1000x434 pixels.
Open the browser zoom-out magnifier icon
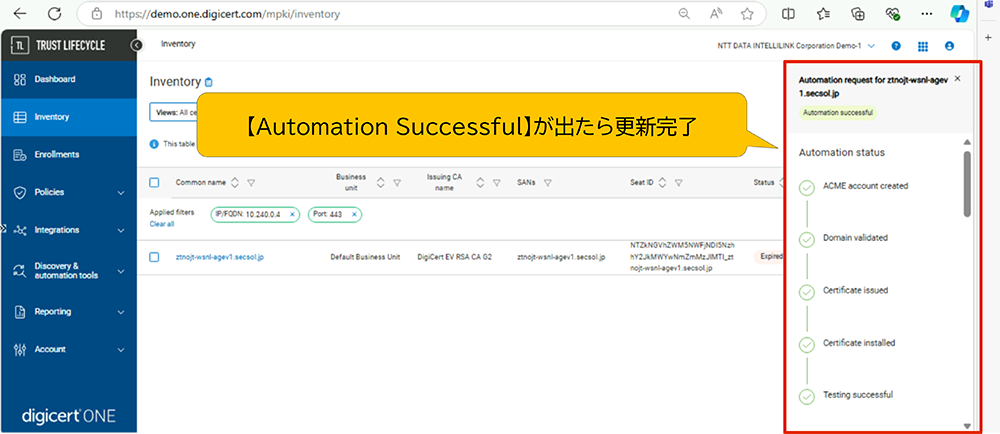(x=684, y=13)
